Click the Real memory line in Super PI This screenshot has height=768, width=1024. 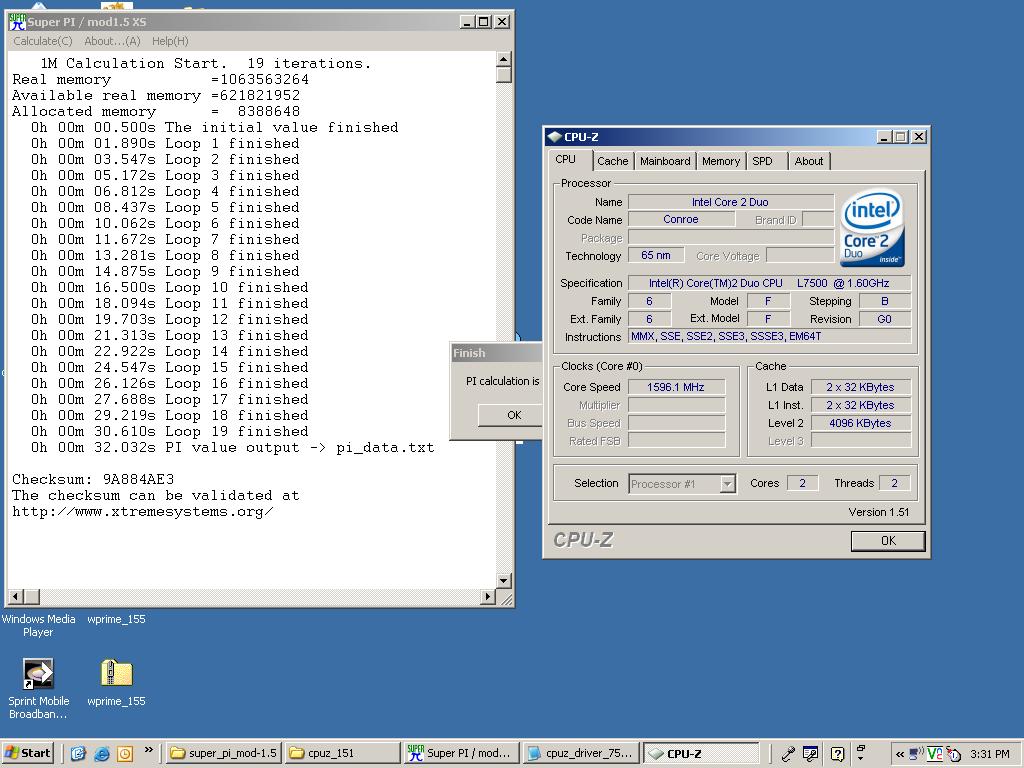coord(160,80)
